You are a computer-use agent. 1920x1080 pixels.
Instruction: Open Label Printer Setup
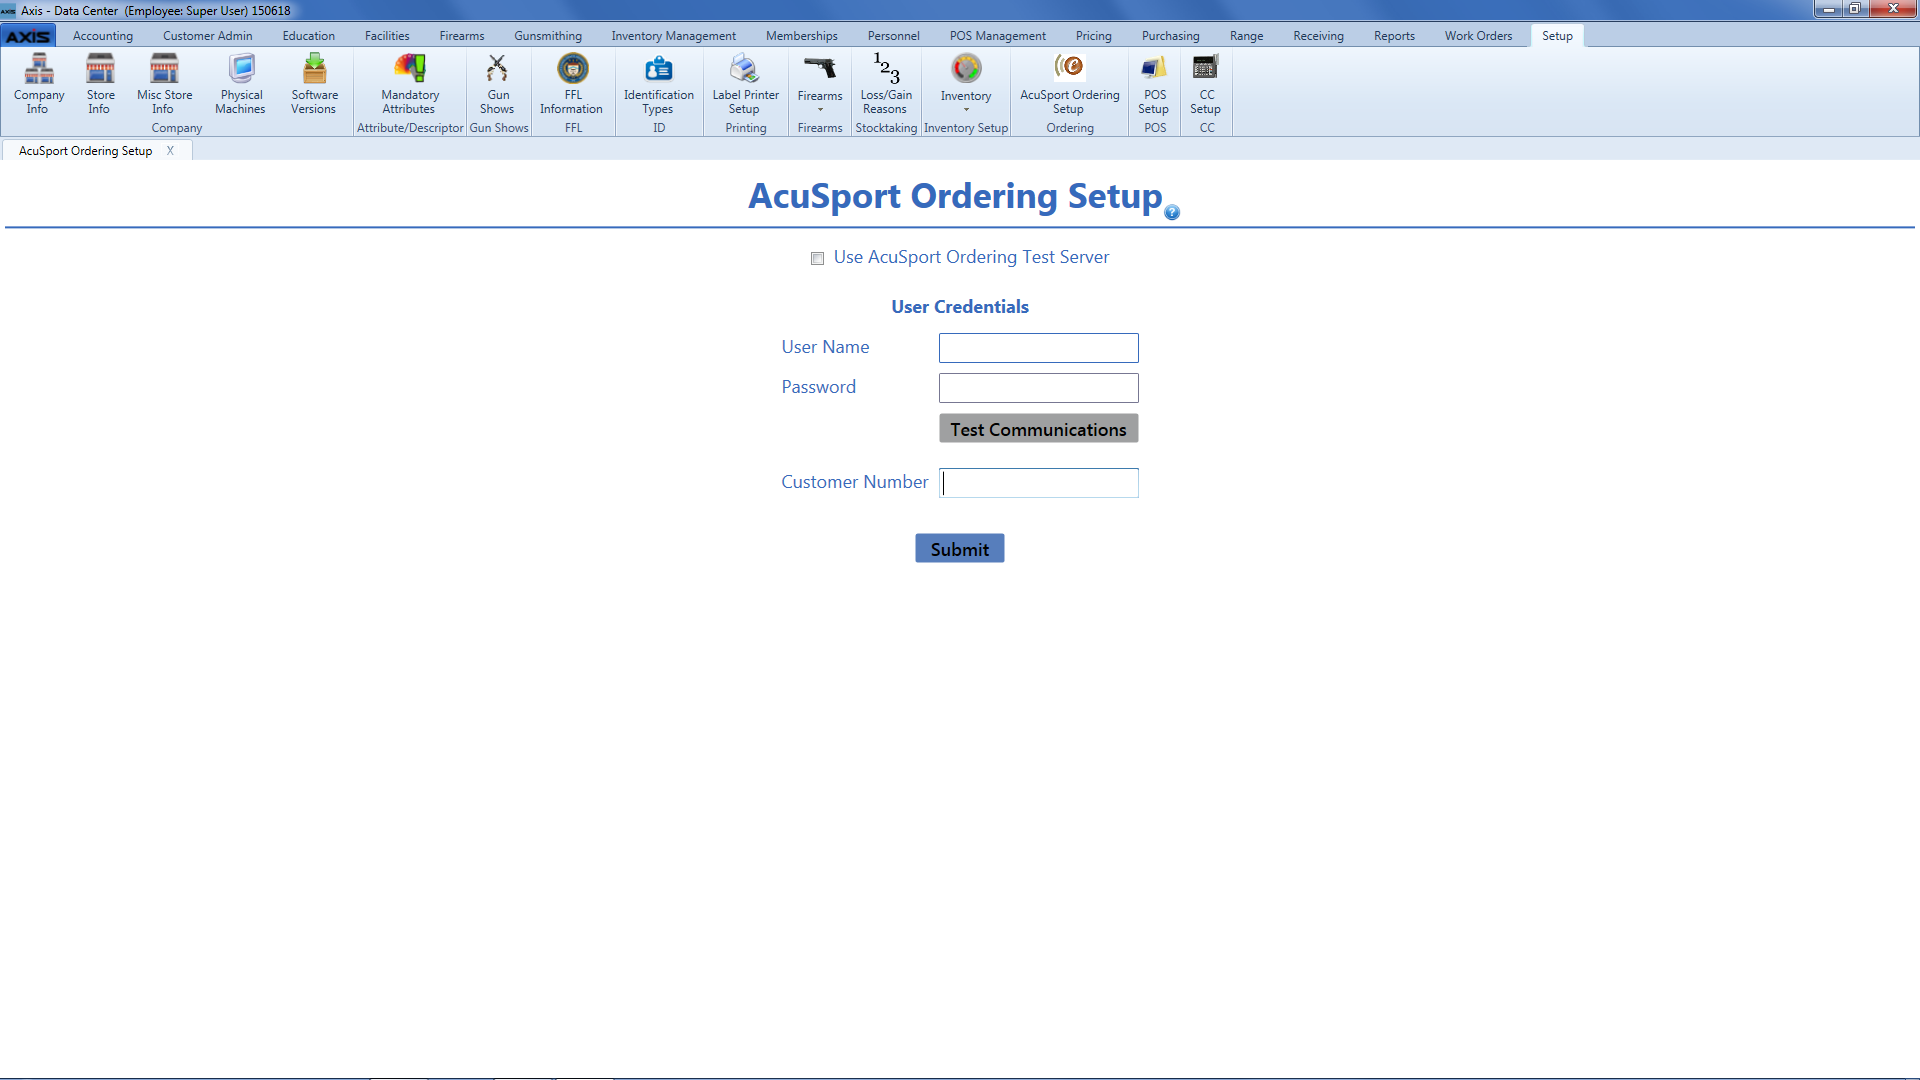[745, 84]
